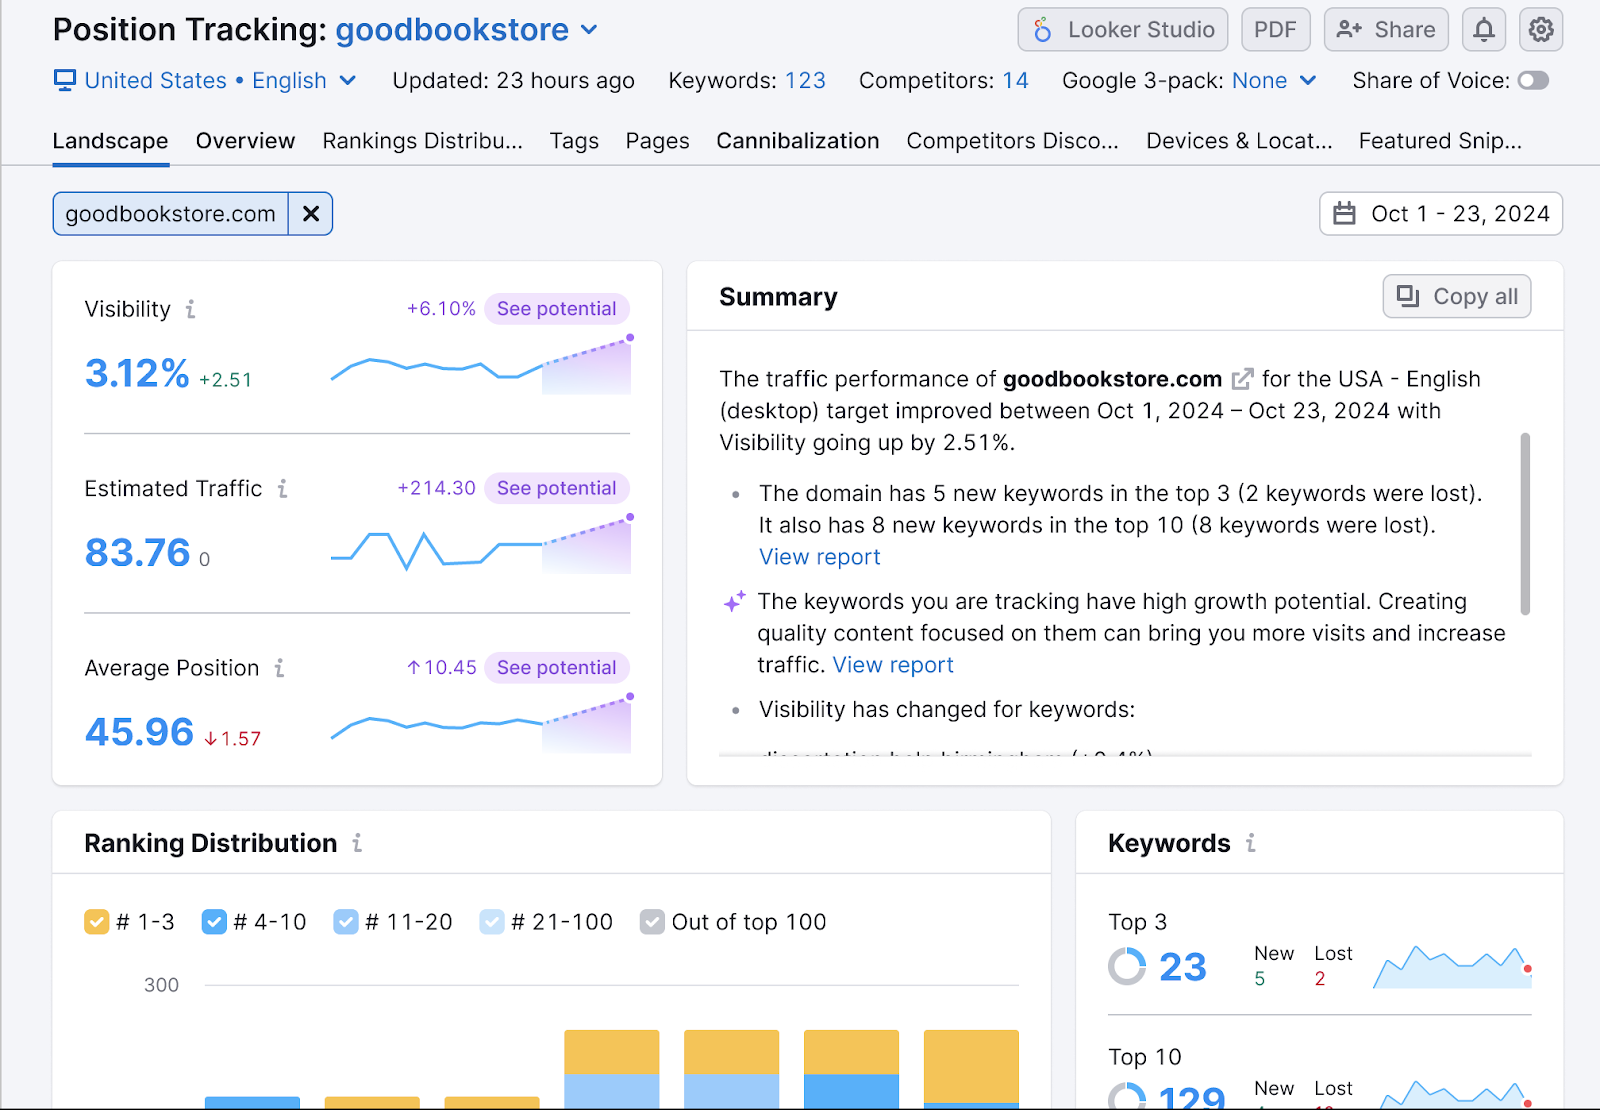
Task: Click Top 3 donut chart icon
Action: [x=1127, y=966]
